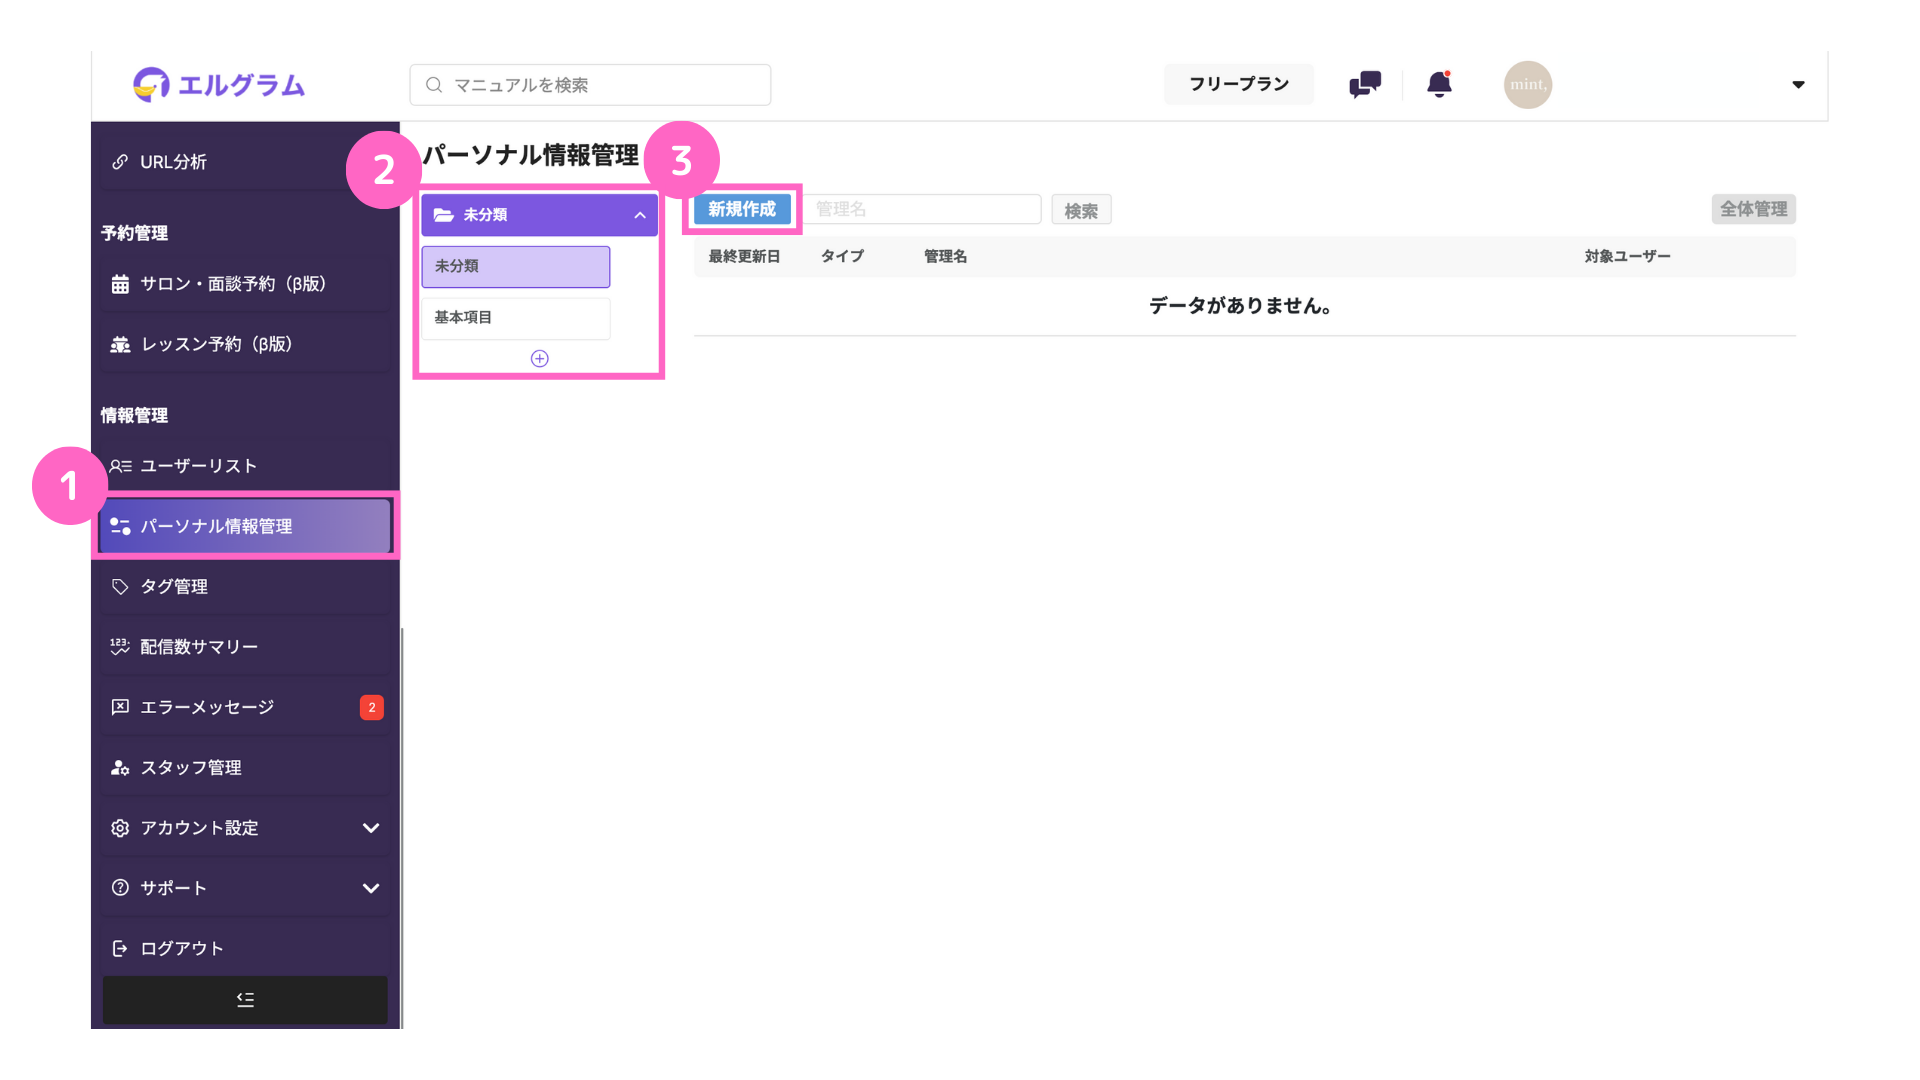Click ログアウト to sign out

tap(245, 948)
